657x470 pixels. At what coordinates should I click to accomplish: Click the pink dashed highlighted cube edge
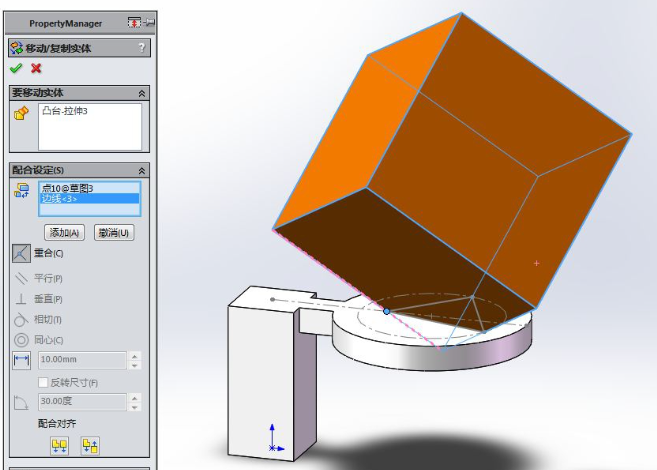[x=357, y=288]
